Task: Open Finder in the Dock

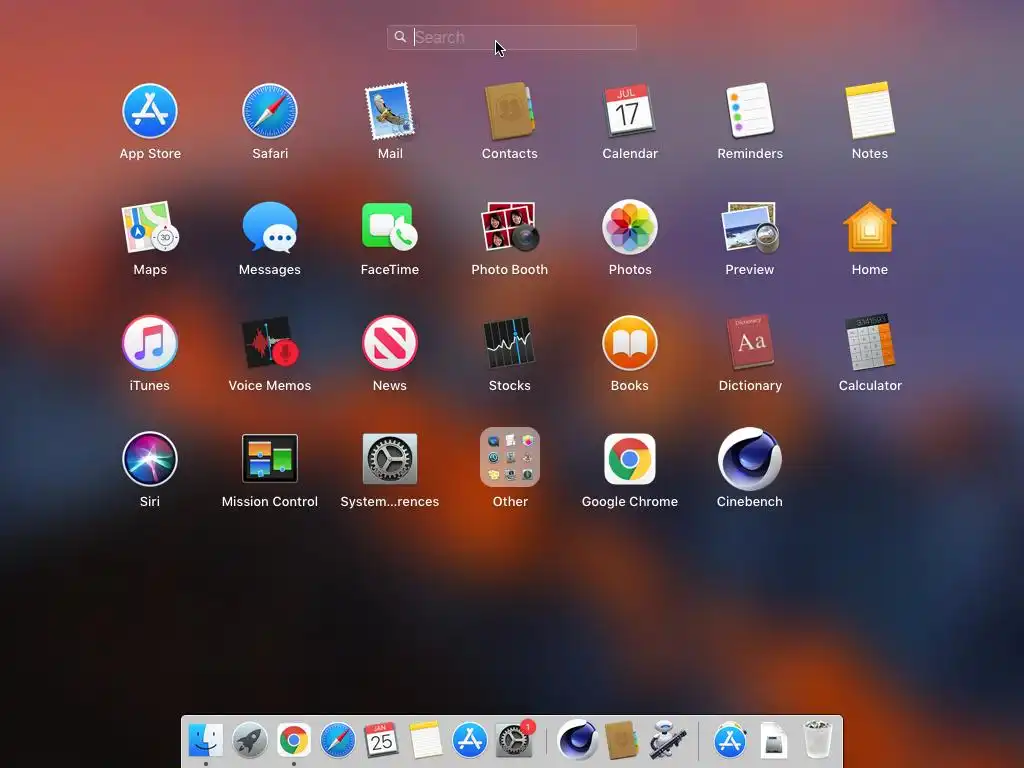Action: click(x=205, y=741)
